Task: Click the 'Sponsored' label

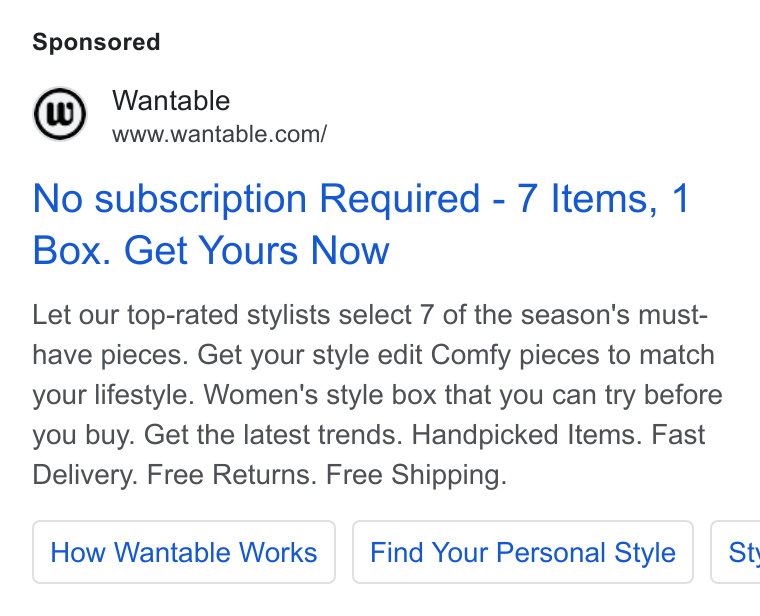Action: [x=96, y=42]
